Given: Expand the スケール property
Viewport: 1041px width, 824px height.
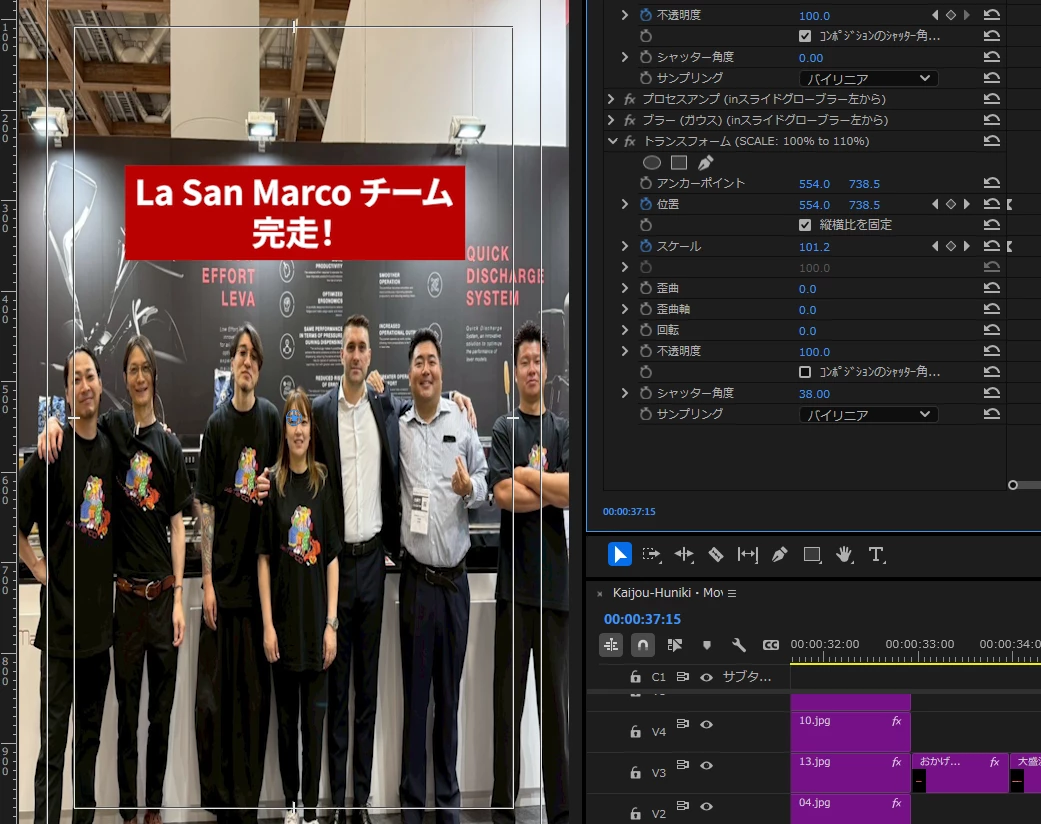Looking at the screenshot, I should [625, 246].
